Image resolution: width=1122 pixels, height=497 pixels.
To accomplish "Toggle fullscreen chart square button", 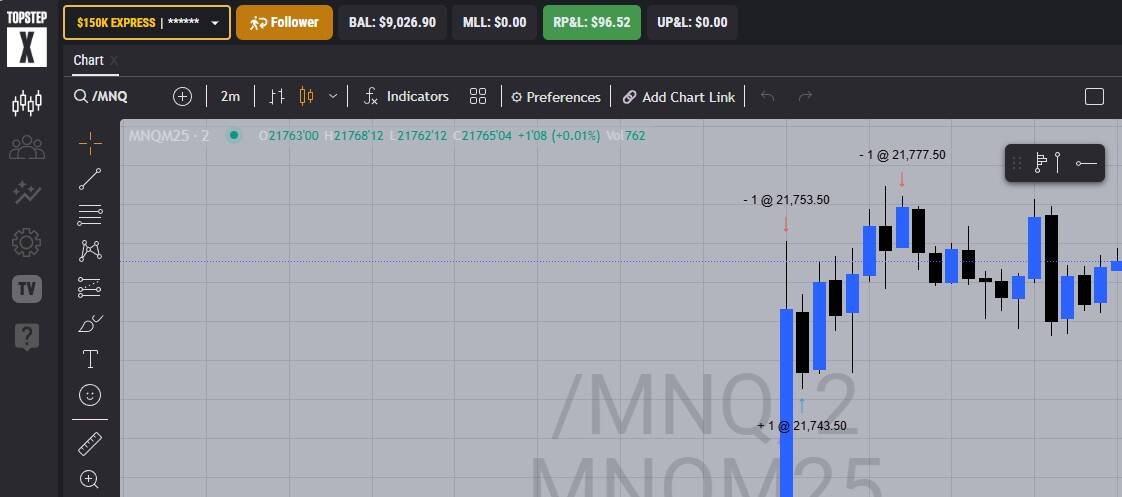I will tap(1094, 97).
